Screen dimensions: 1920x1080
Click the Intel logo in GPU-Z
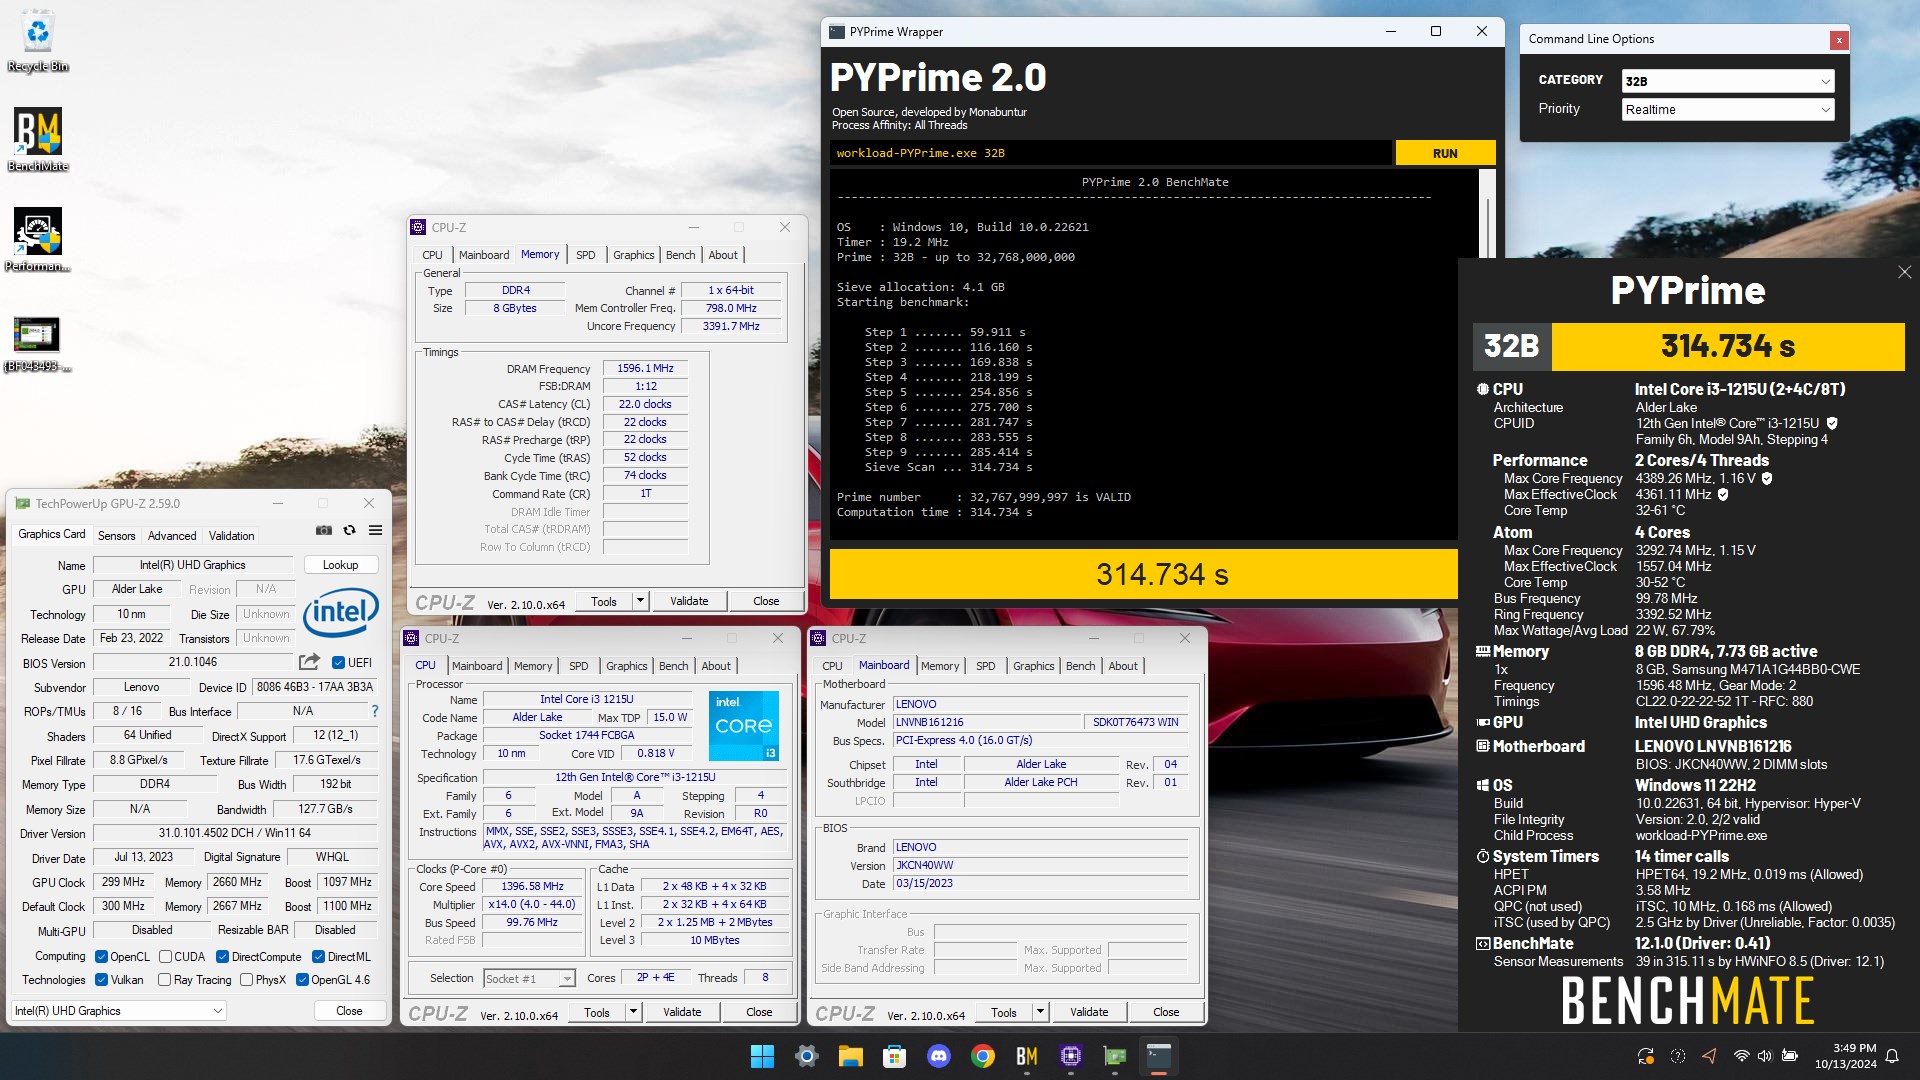(340, 612)
